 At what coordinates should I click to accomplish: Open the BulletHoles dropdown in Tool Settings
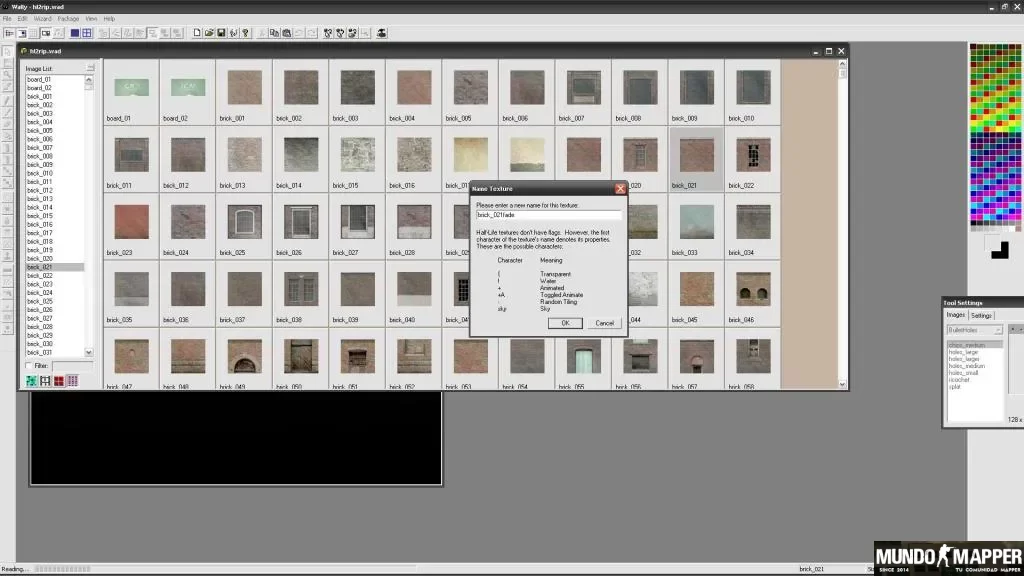pos(975,330)
